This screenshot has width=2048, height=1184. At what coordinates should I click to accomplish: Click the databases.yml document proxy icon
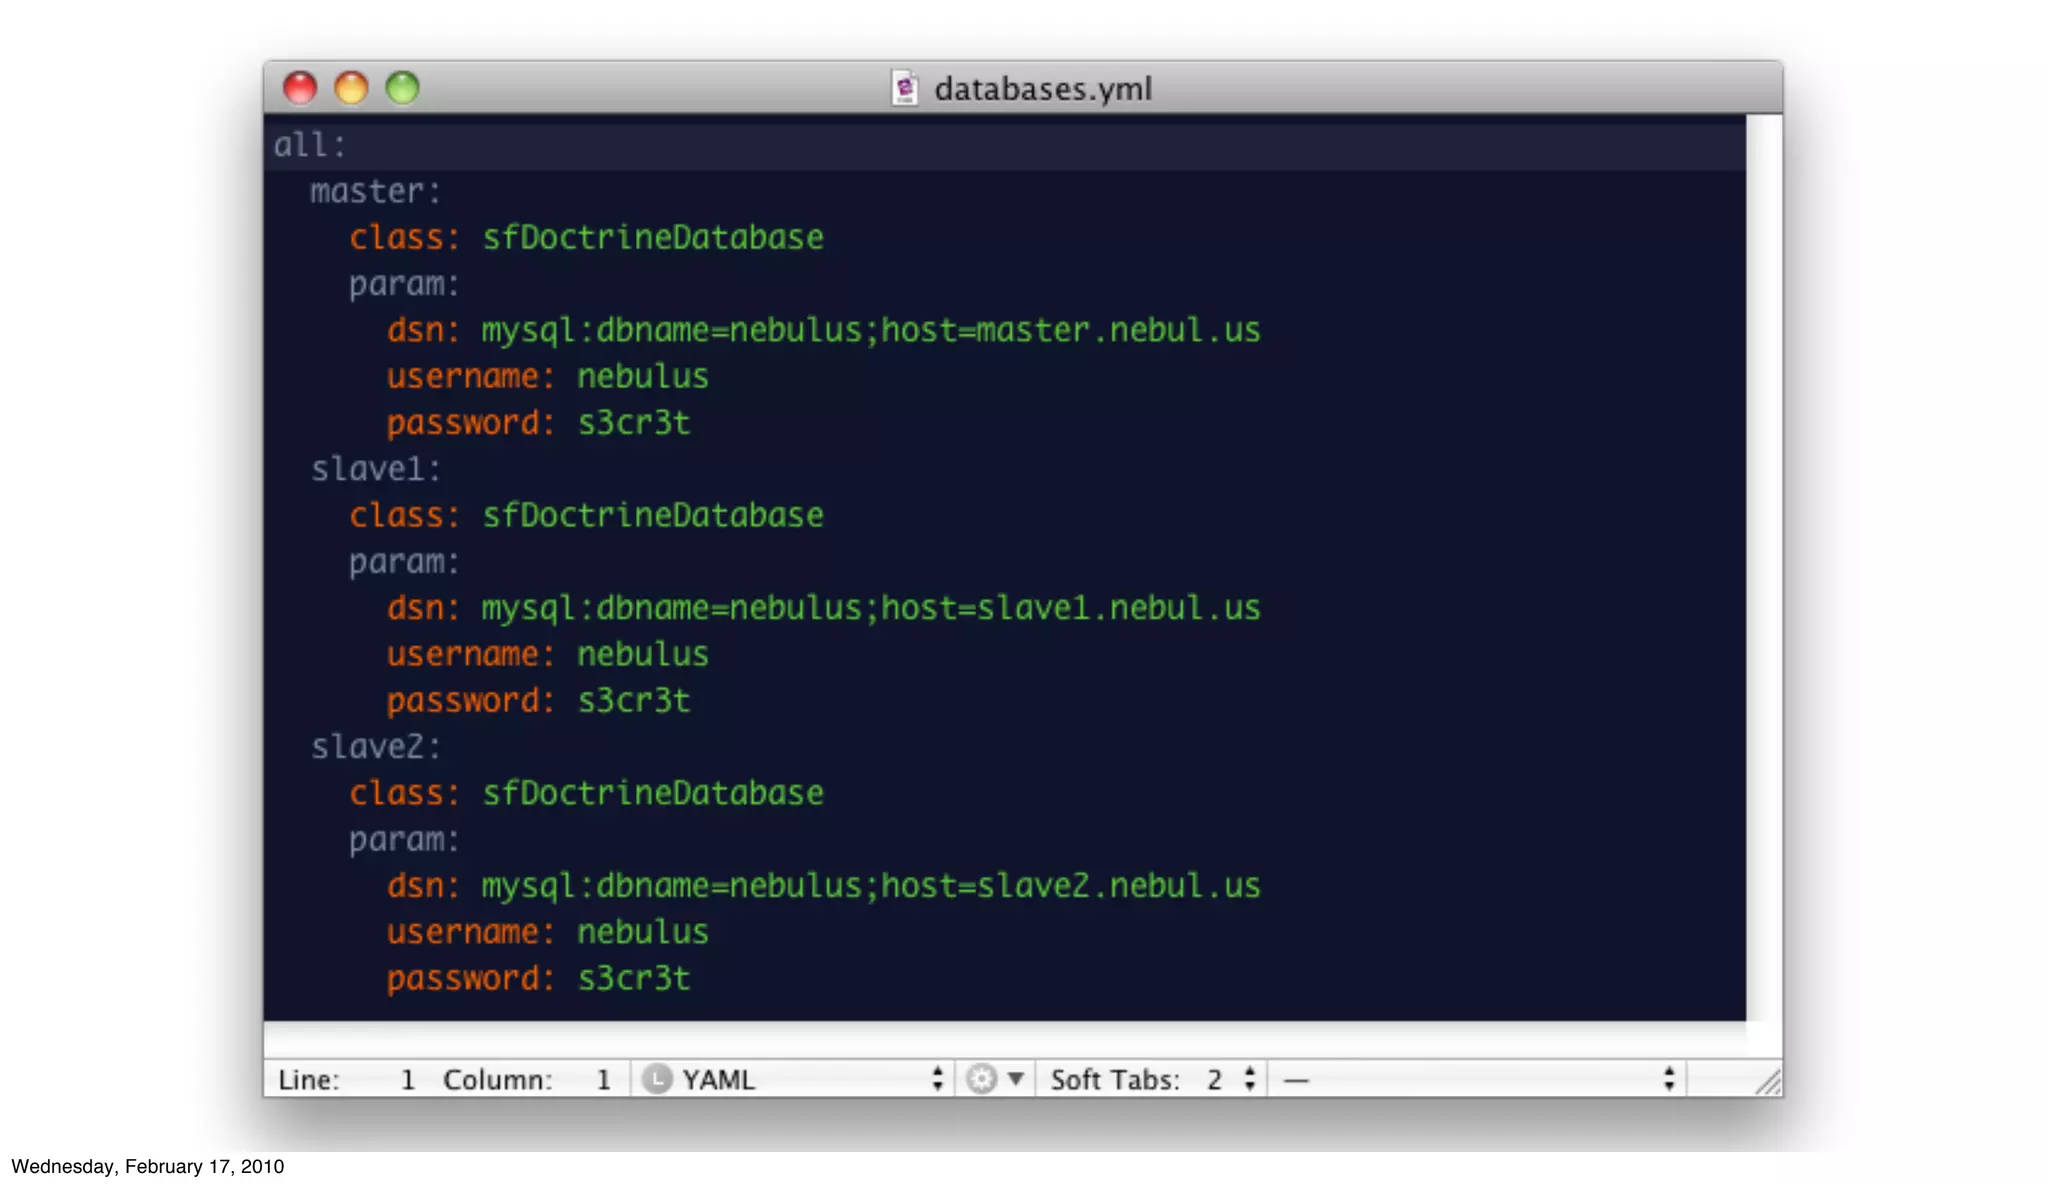[904, 88]
